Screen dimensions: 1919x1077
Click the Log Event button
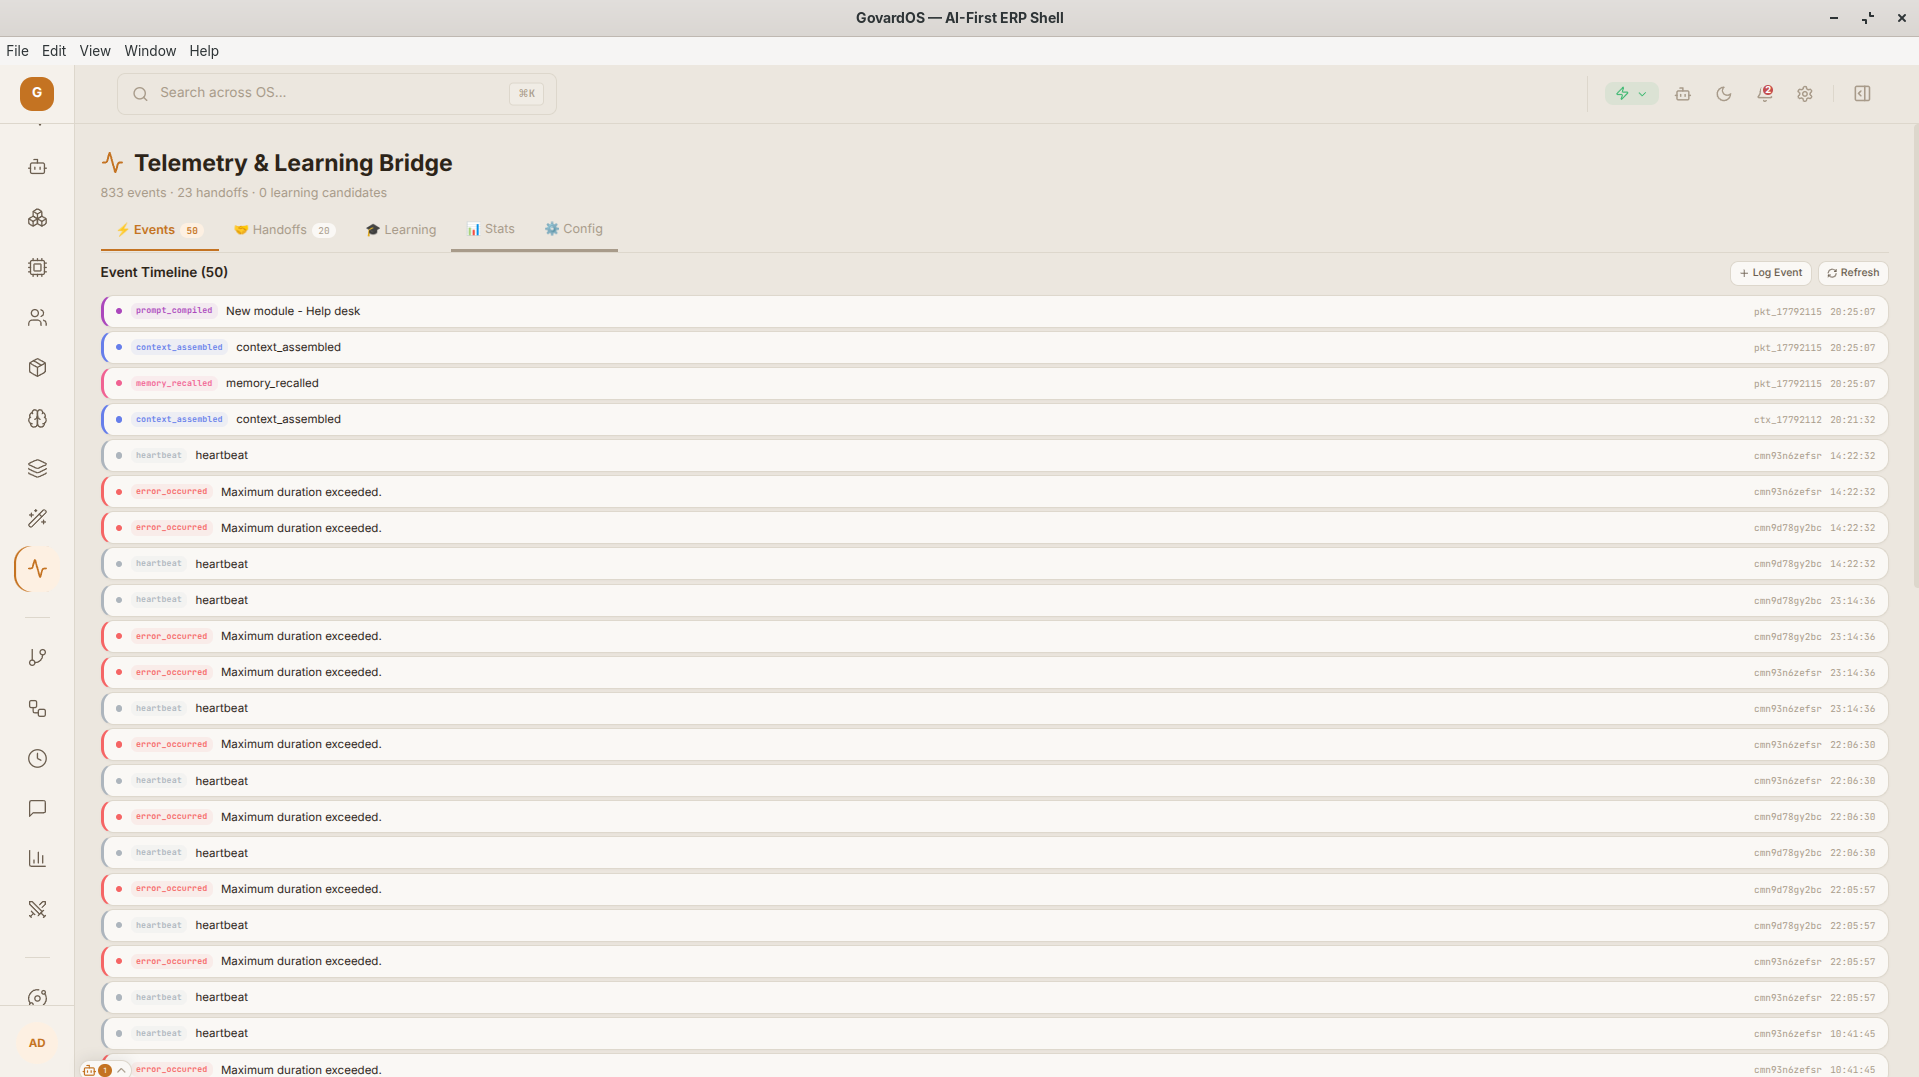click(x=1771, y=273)
